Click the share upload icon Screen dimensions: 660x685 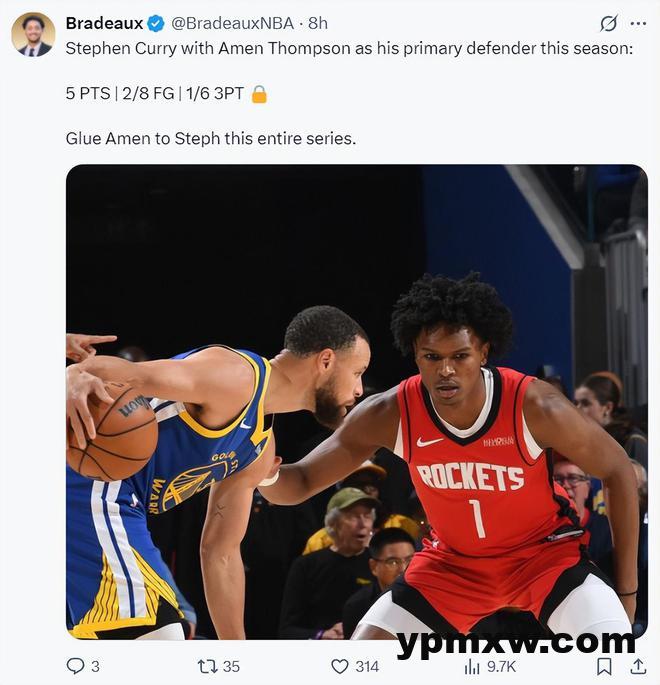pos(638,667)
